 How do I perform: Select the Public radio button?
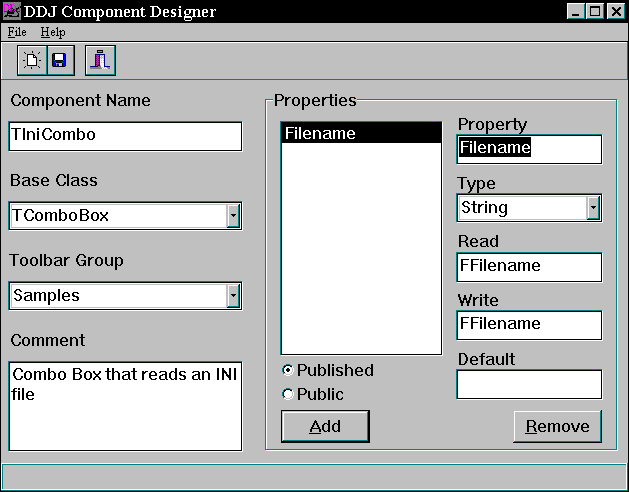288,394
